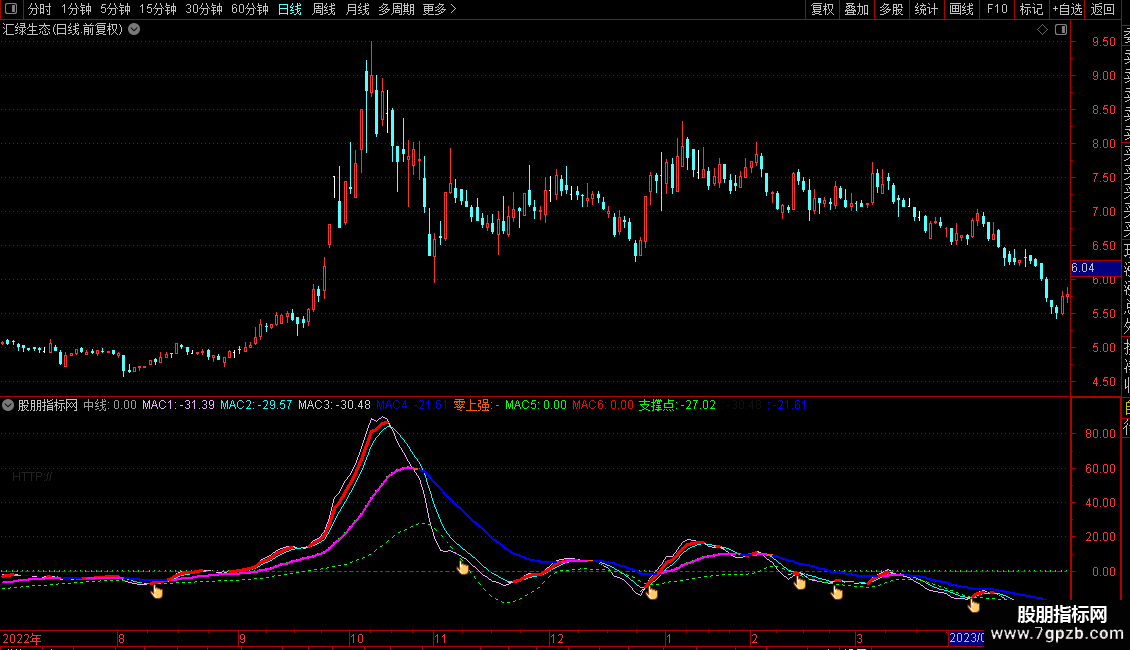
Task: Click the 标记 mark button
Action: coord(1031,9)
